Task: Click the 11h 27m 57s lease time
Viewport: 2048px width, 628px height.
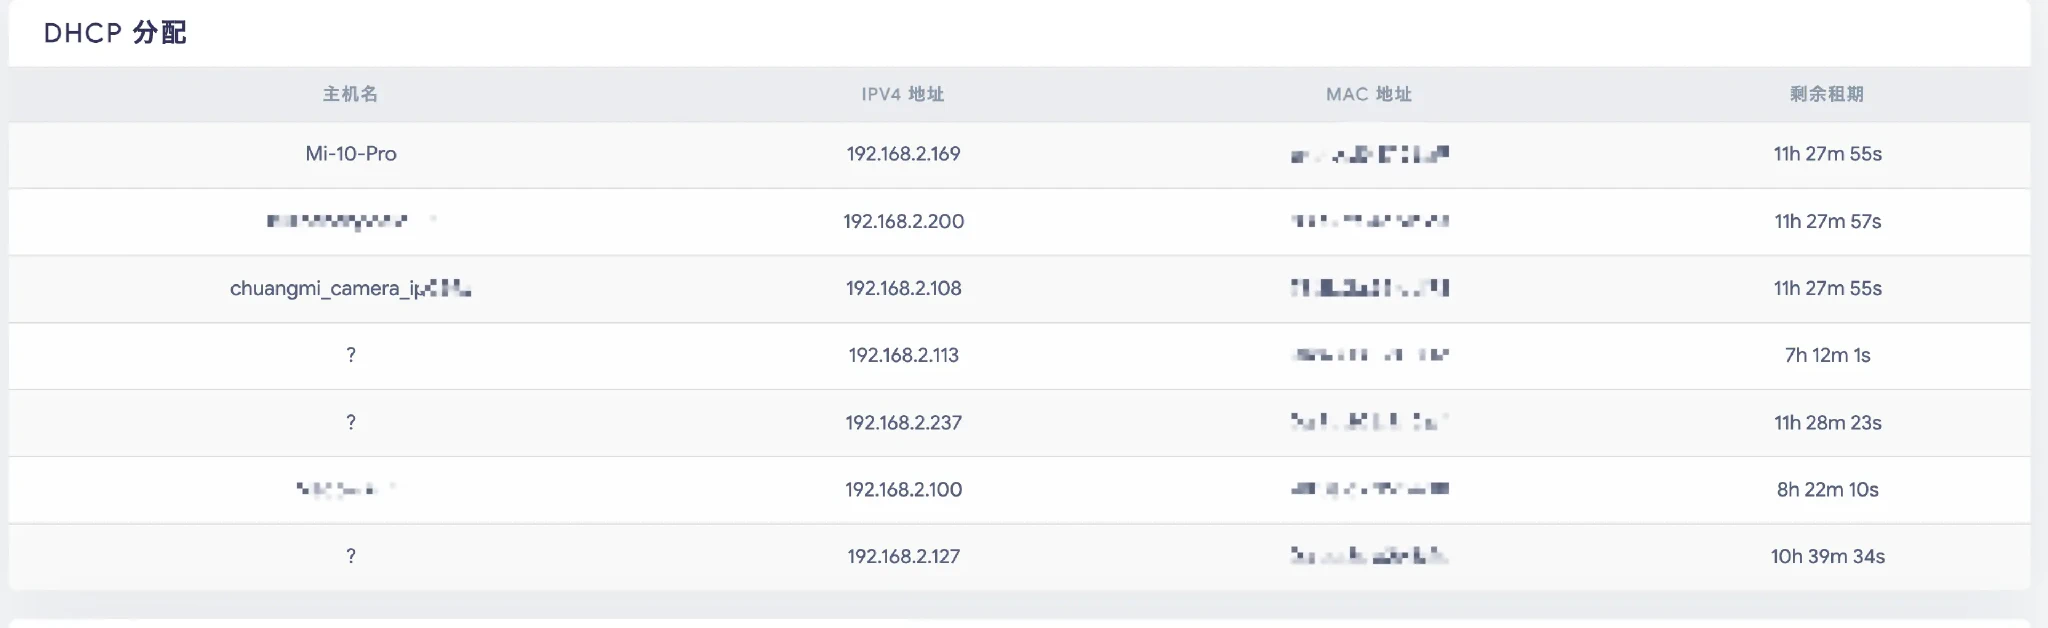Action: (1827, 221)
